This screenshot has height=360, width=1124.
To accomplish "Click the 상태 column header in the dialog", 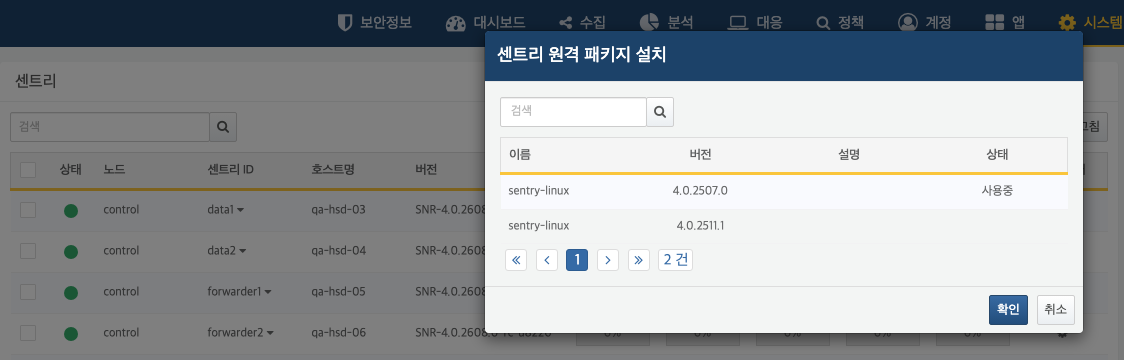I will pos(996,154).
